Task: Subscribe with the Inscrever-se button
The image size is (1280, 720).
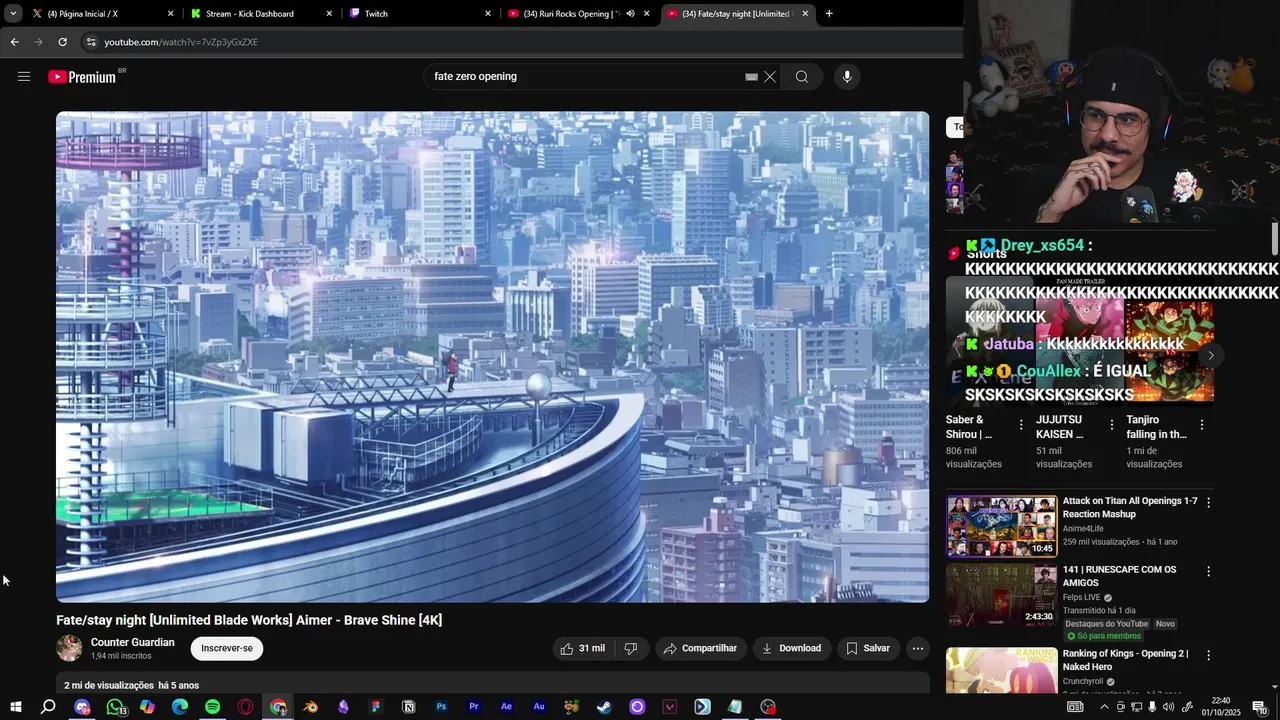Action: 227,648
